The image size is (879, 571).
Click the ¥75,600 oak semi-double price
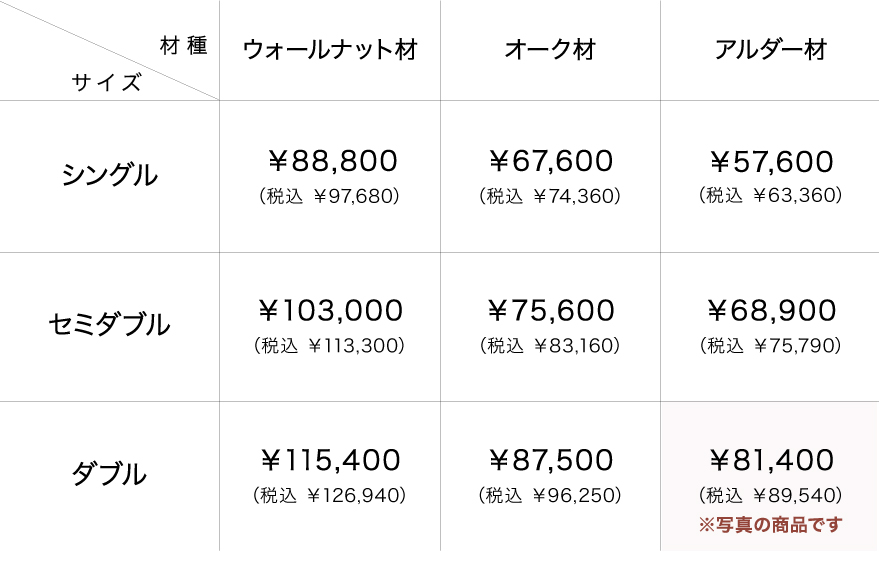coord(551,311)
